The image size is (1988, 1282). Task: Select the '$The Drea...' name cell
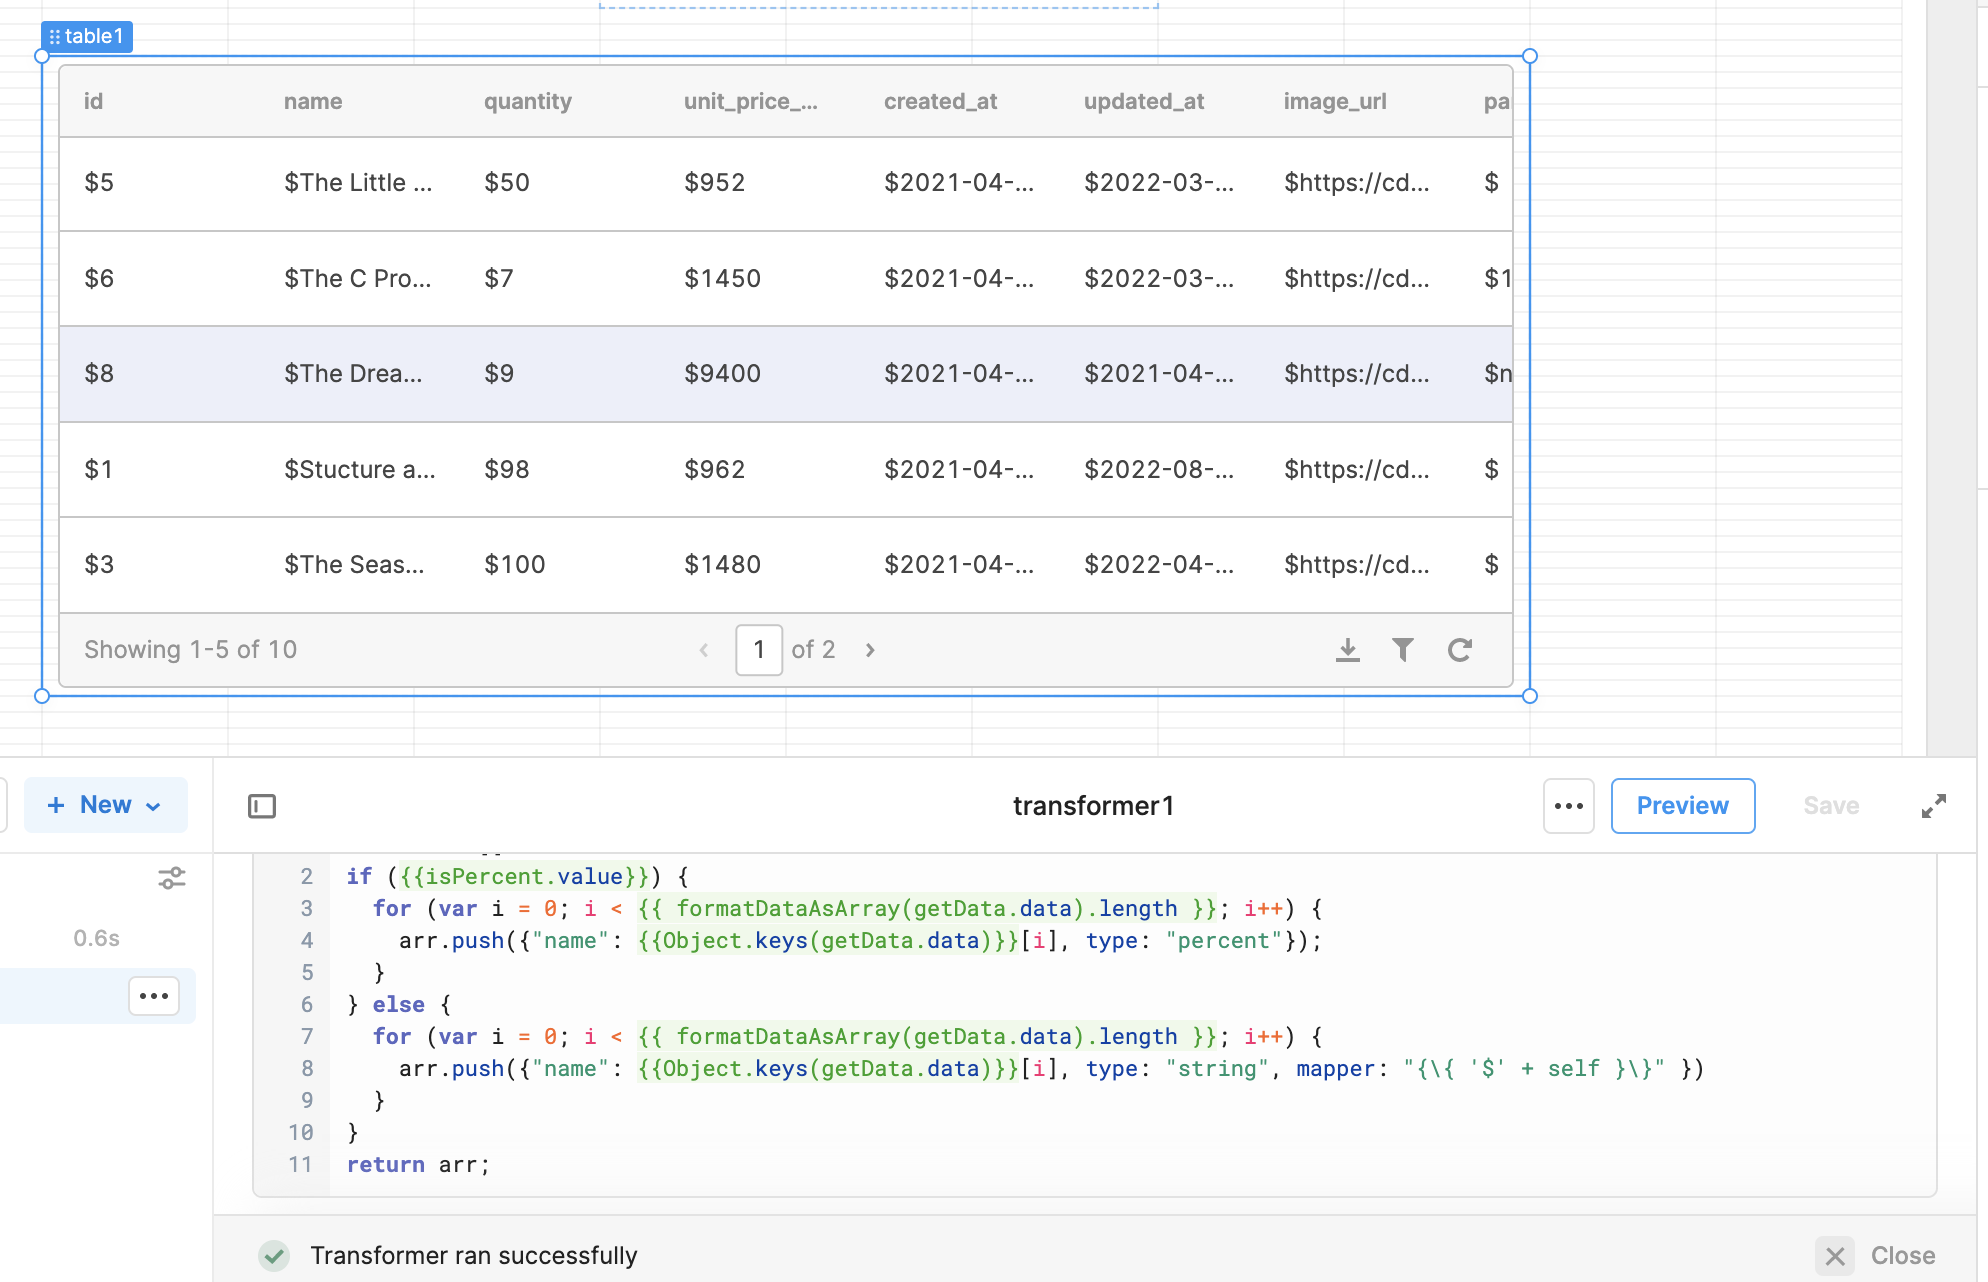pos(353,374)
